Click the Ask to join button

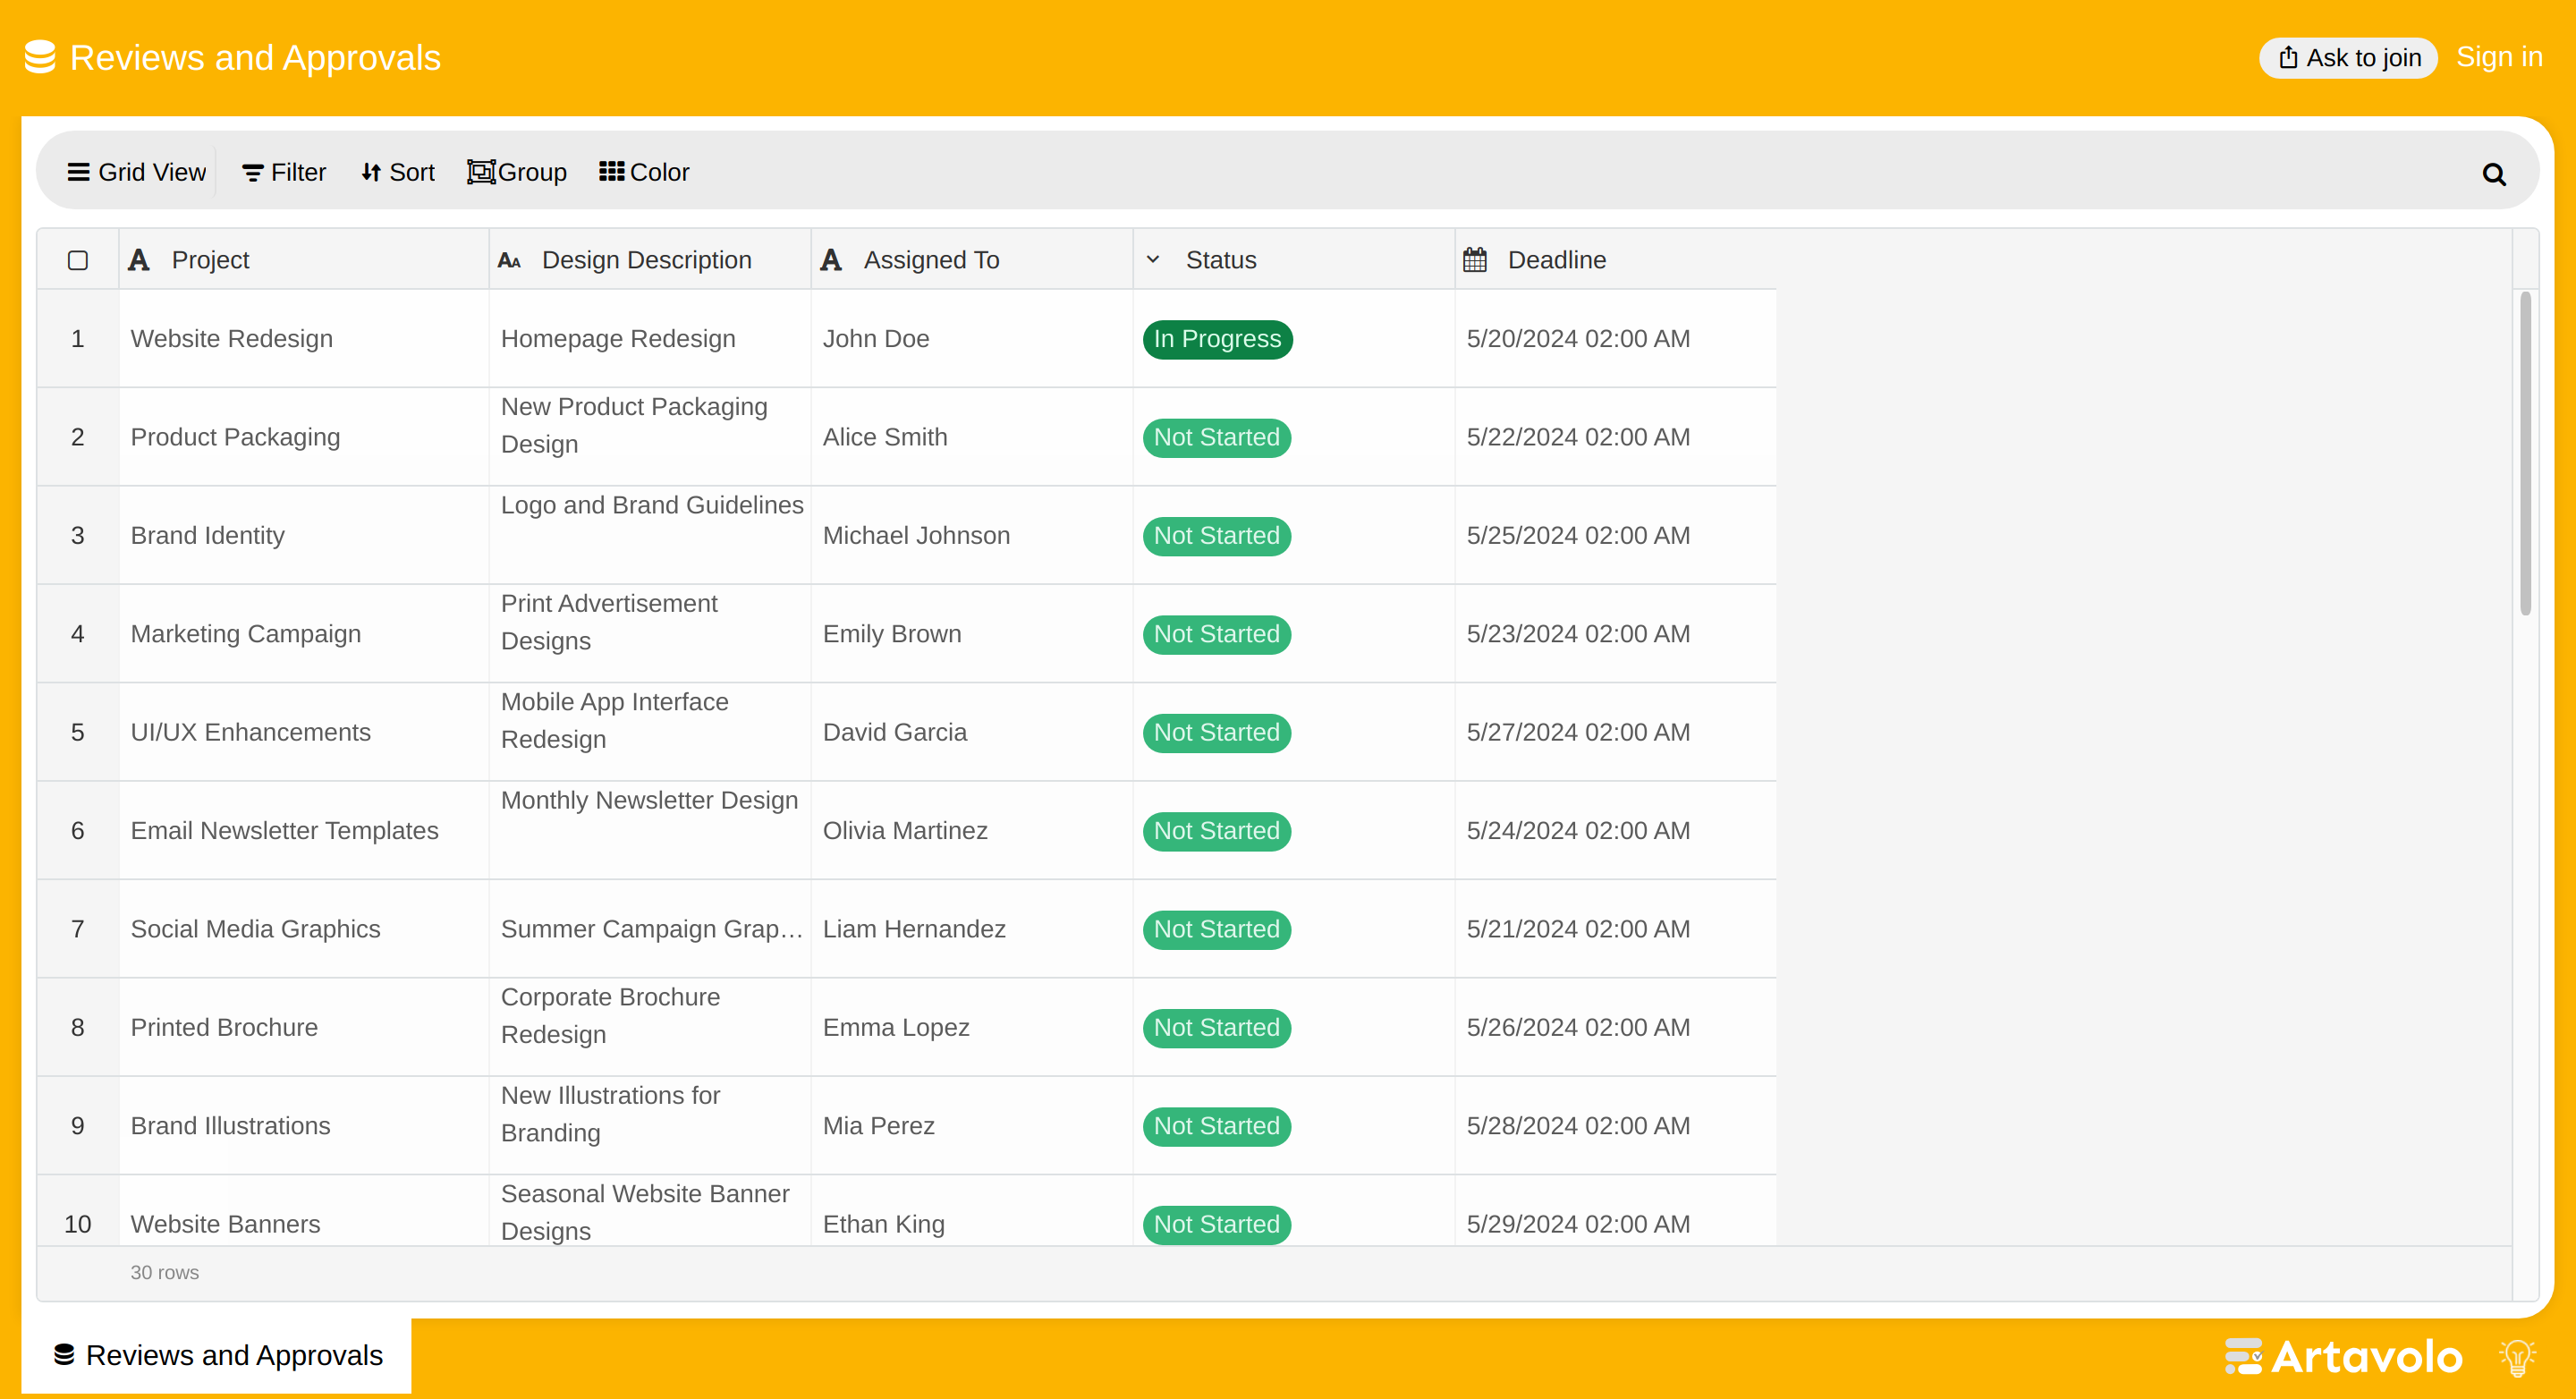pos(2348,58)
